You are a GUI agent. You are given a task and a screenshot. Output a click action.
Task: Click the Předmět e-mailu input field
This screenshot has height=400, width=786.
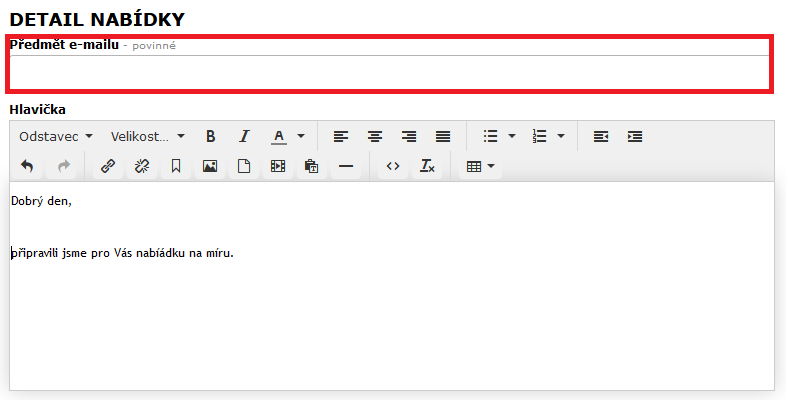coord(390,72)
